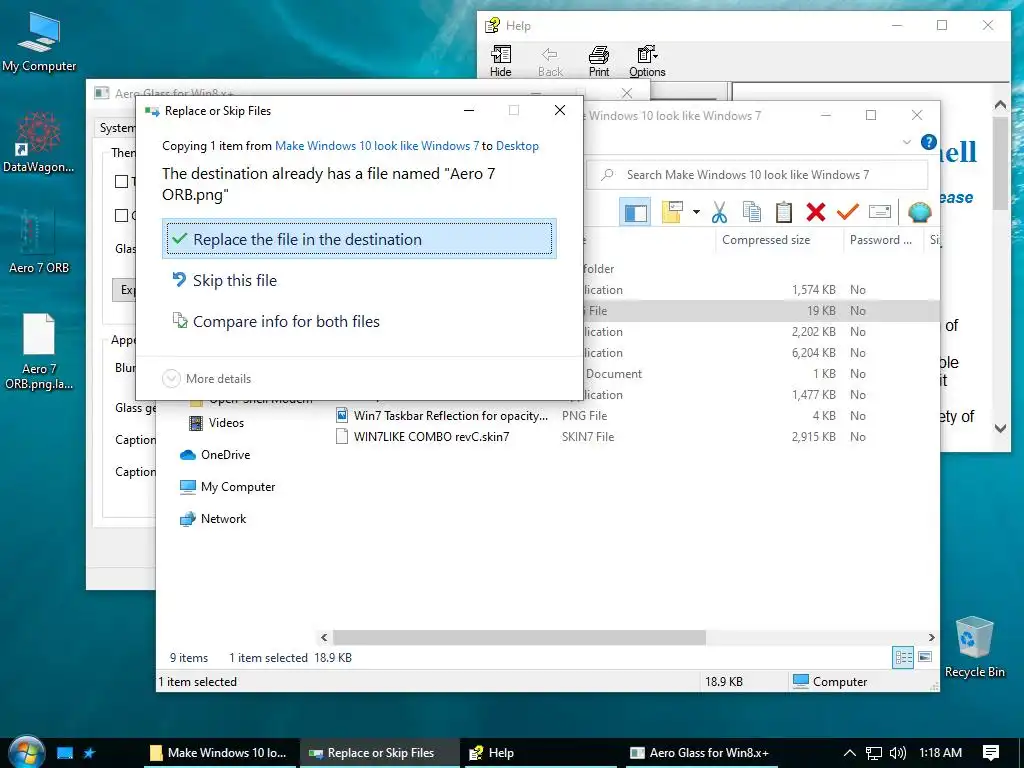Open the Desktop destination link

517,146
